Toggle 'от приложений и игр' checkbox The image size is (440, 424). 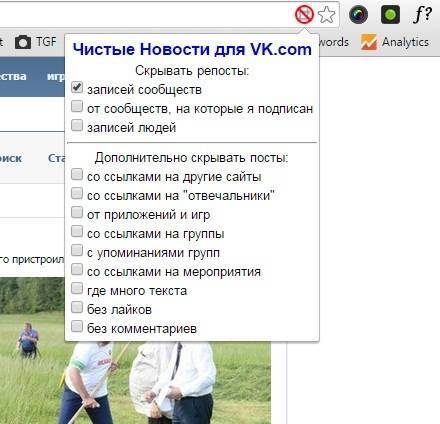[x=77, y=212]
